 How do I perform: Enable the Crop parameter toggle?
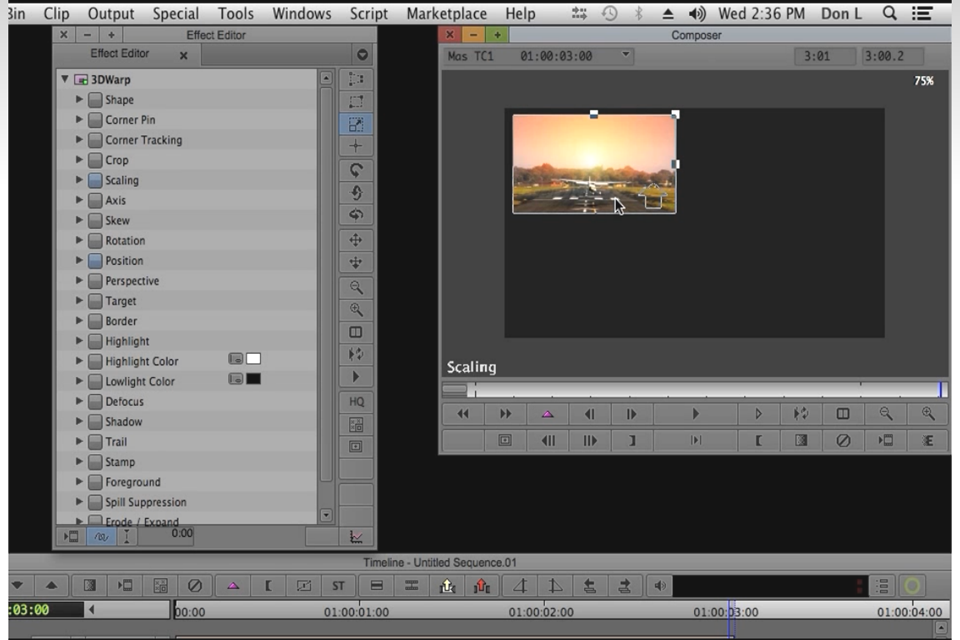pos(95,160)
